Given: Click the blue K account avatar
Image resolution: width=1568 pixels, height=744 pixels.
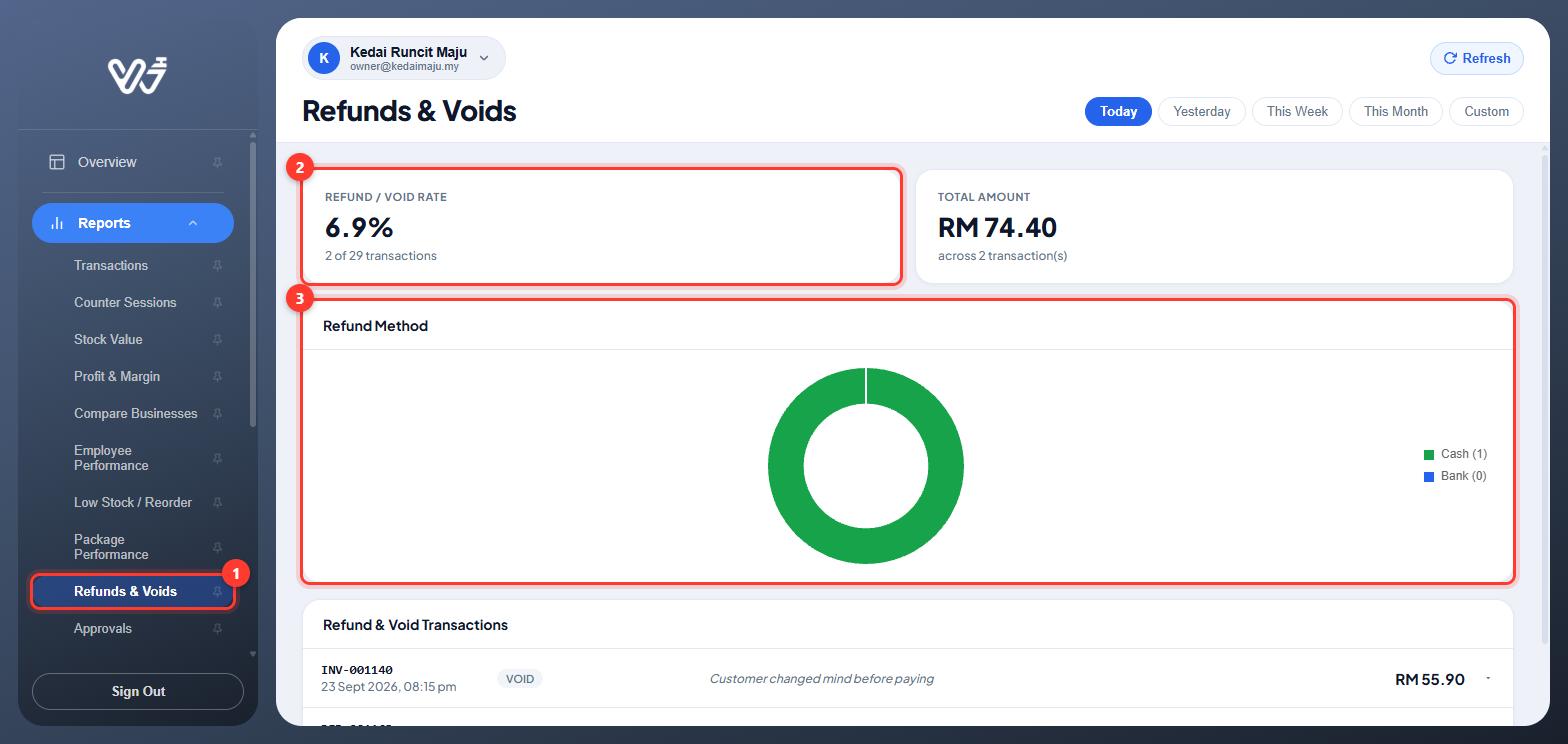Looking at the screenshot, I should 324,58.
